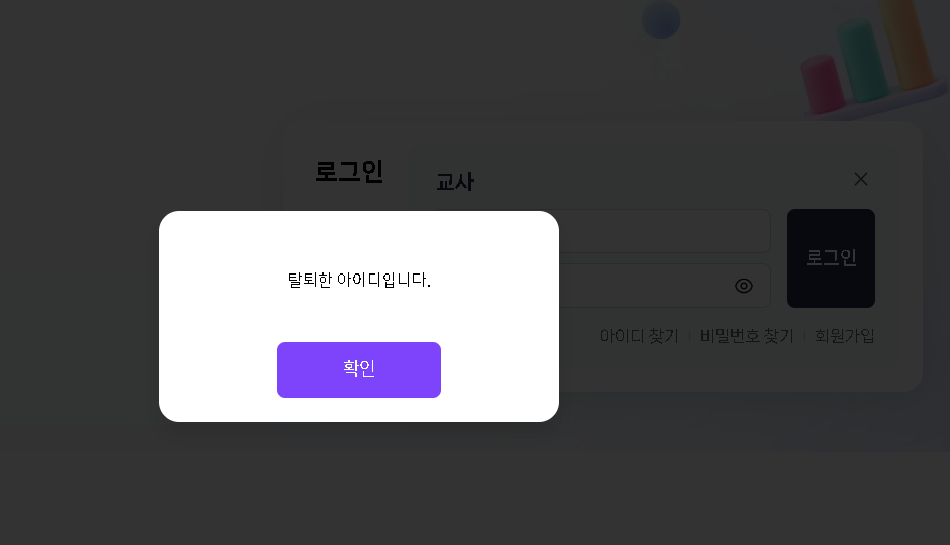
Task: Confirm the alert with the purple 확인 button
Action: point(359,370)
